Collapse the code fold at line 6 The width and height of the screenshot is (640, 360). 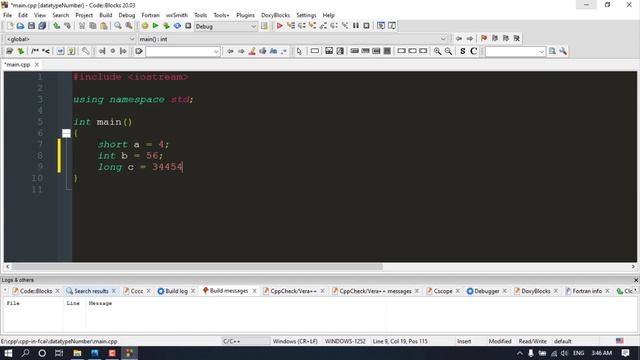[66, 133]
